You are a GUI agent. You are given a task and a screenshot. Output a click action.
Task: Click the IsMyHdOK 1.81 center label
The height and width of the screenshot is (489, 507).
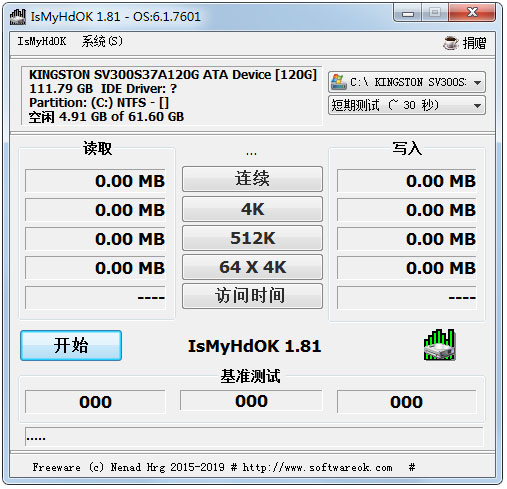254,346
